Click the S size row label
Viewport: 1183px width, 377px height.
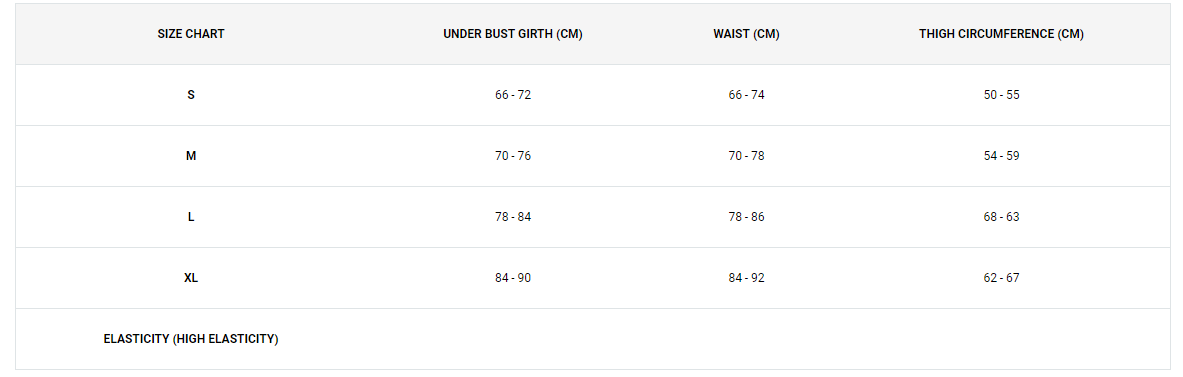(x=191, y=95)
